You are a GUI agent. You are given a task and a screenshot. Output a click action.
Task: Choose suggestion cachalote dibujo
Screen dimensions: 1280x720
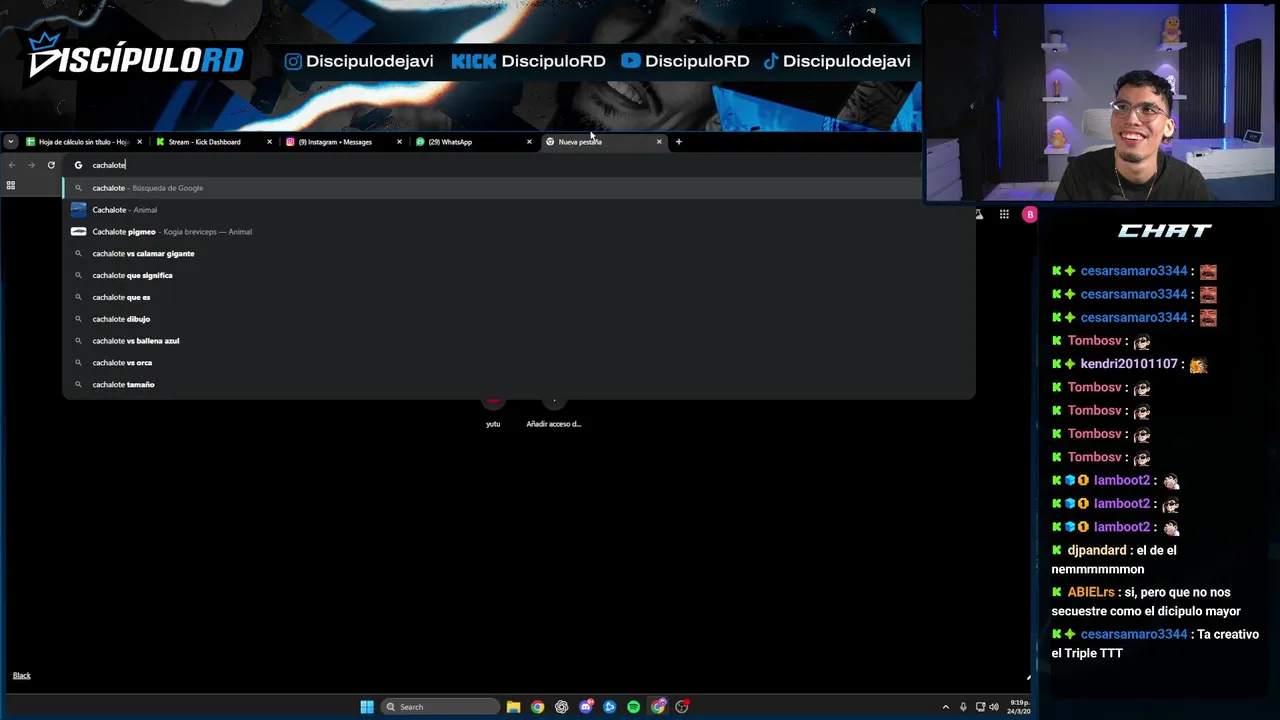pyautogui.click(x=519, y=319)
